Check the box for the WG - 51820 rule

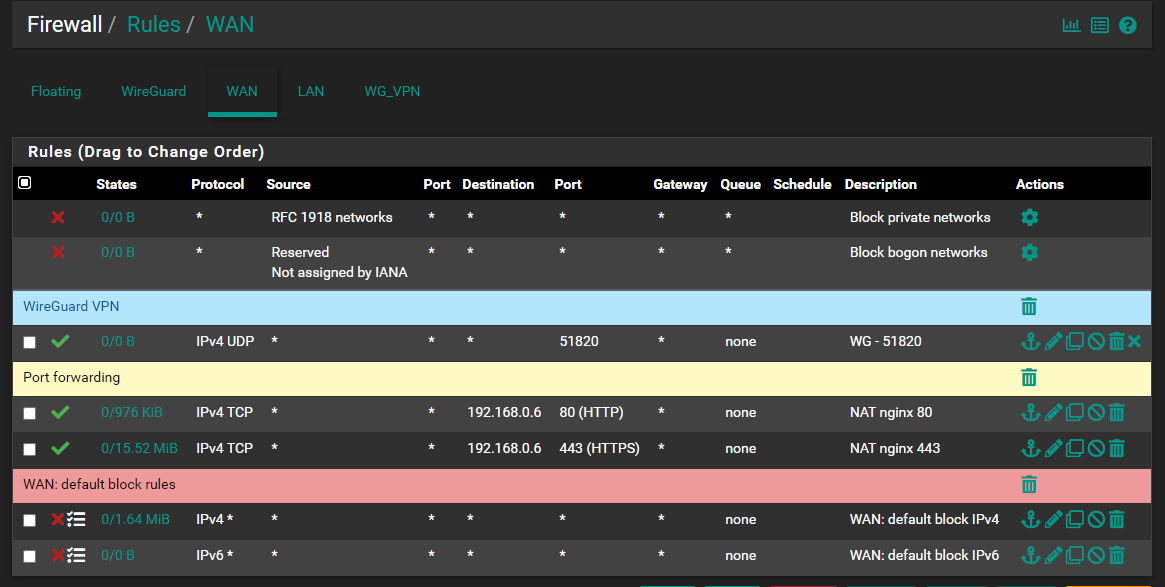[x=30, y=342]
